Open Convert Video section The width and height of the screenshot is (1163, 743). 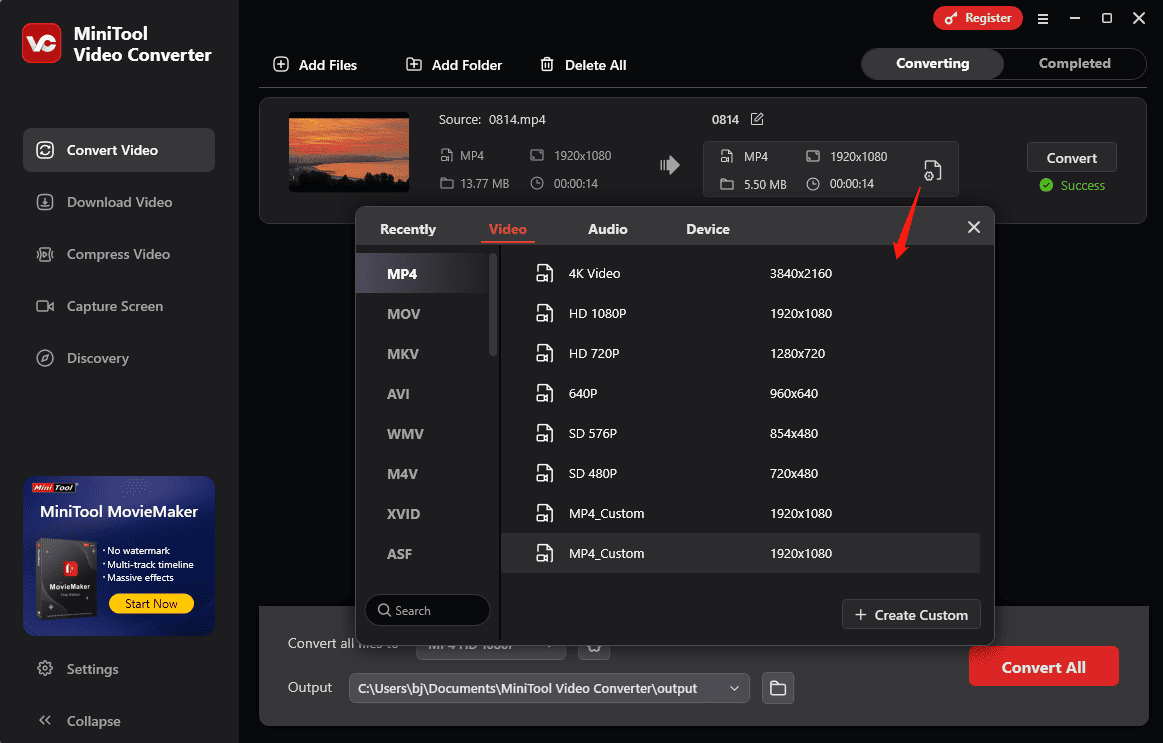tap(119, 151)
